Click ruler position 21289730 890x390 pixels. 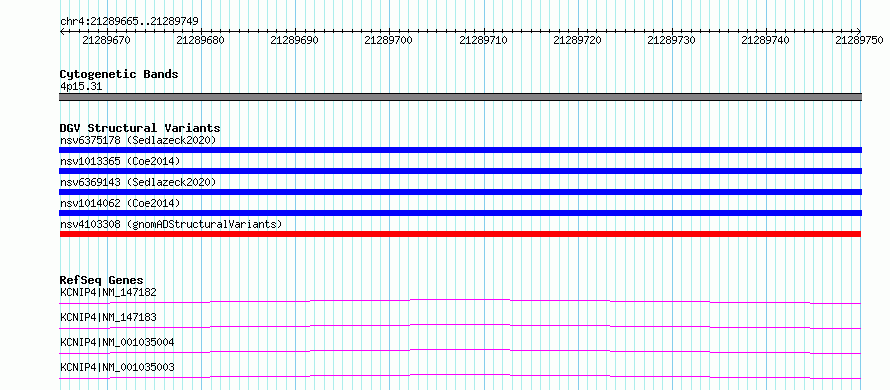point(671,40)
